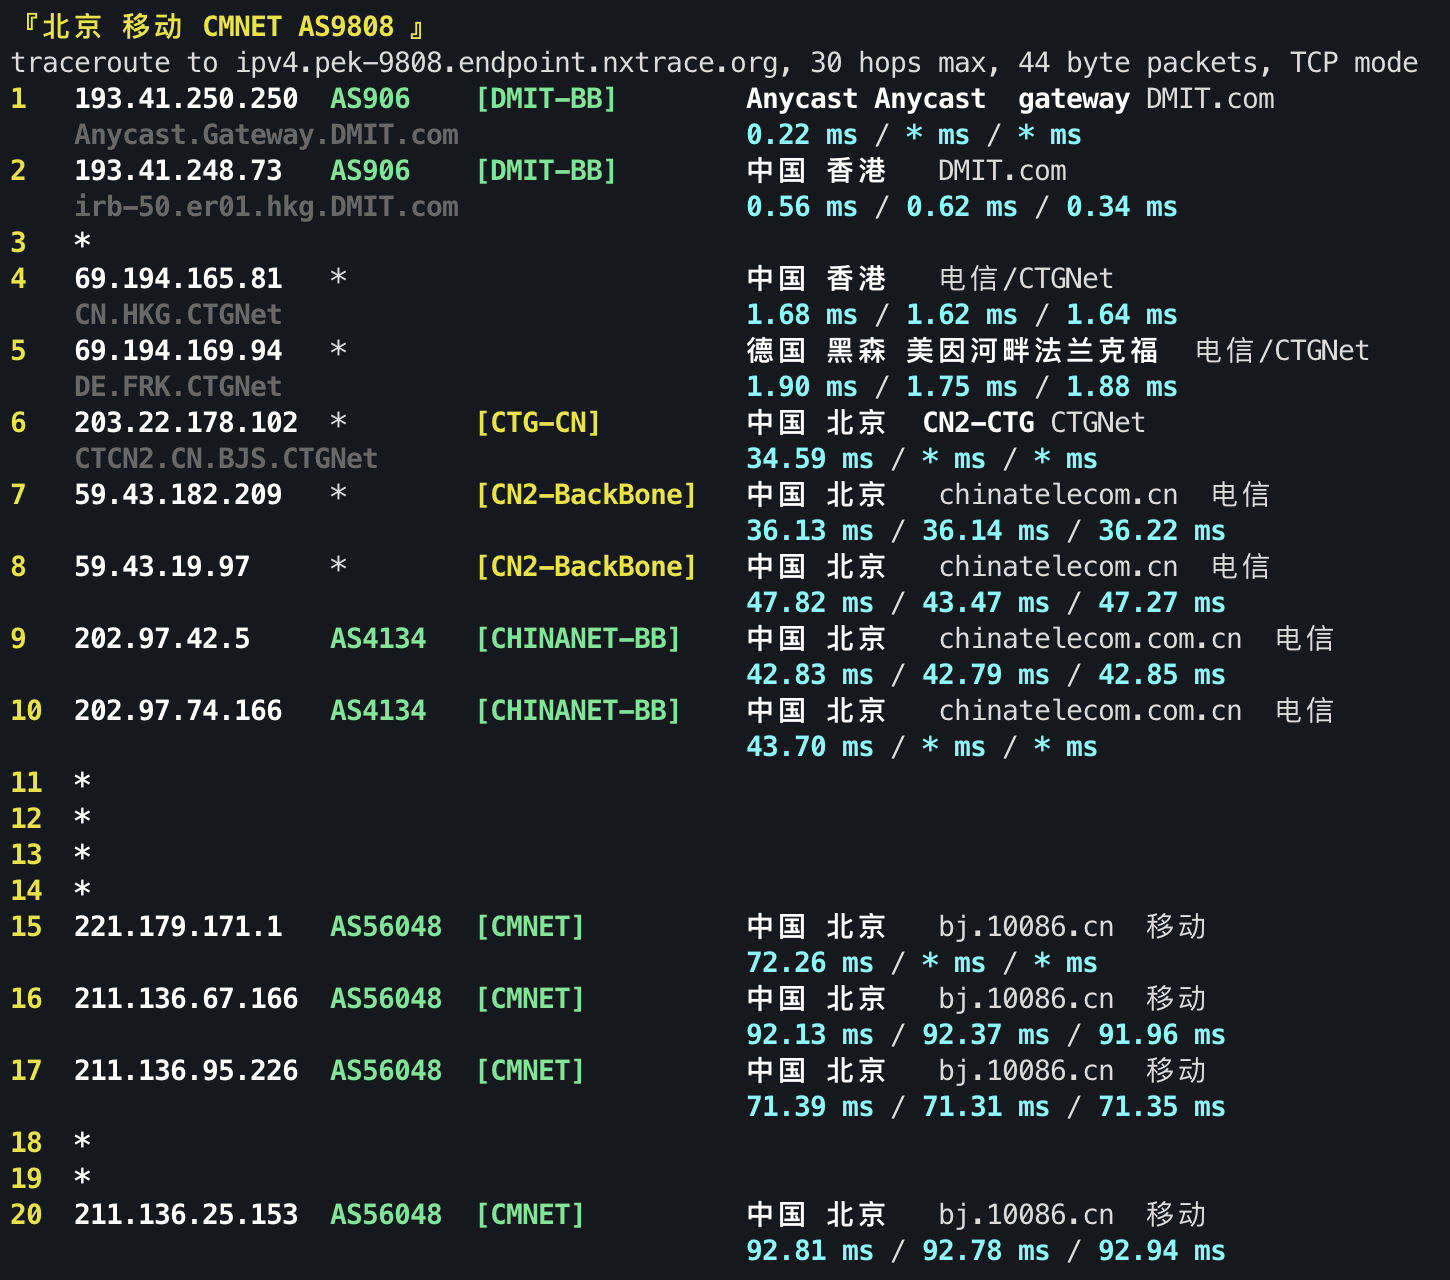Click hostname Anycast.Gateway.DMIT.com
The image size is (1450, 1280).
click(266, 135)
